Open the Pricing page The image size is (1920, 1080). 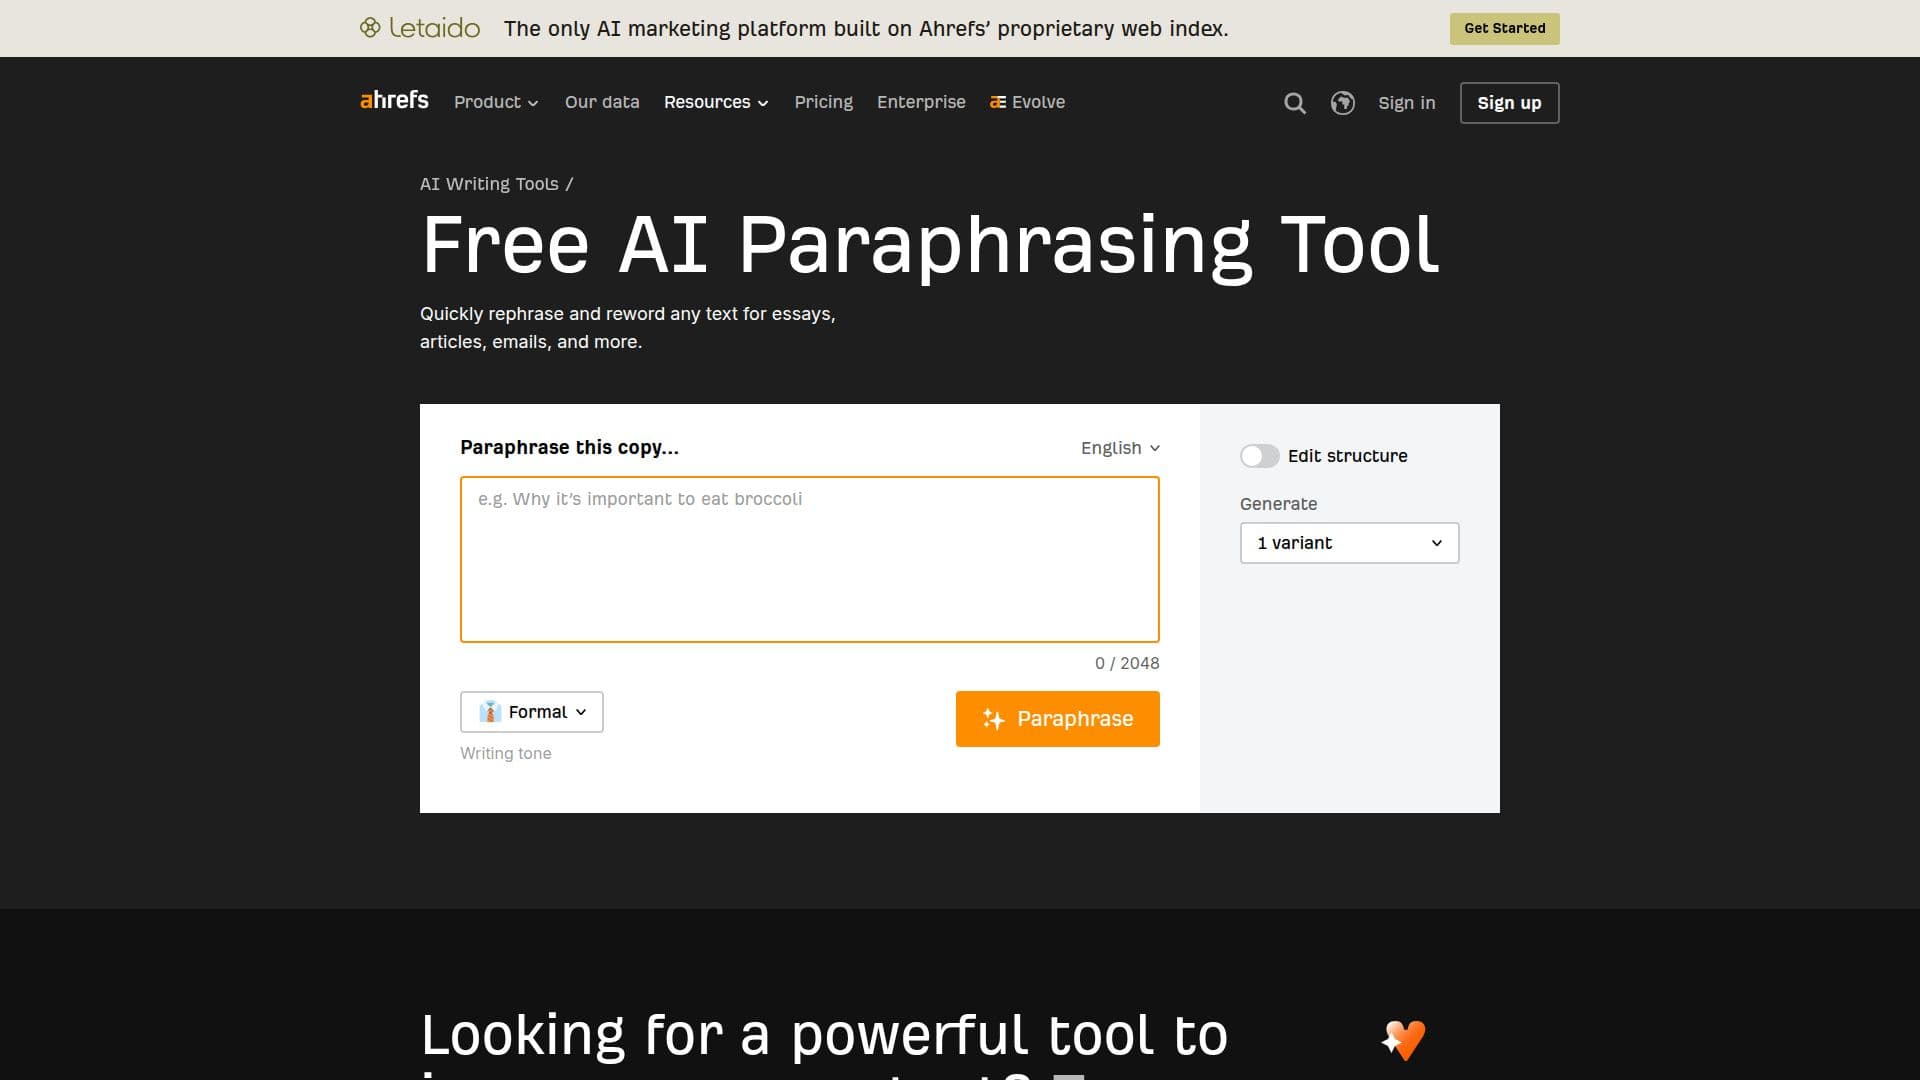click(824, 102)
